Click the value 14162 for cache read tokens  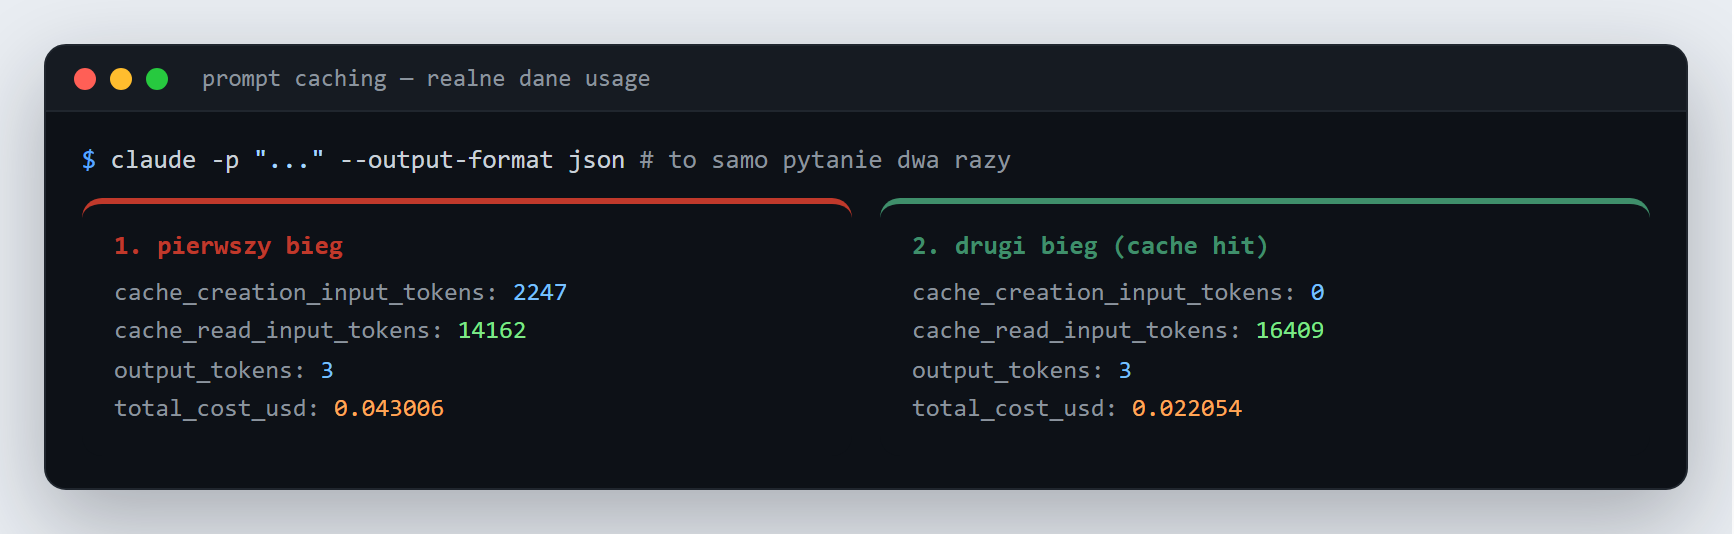pyautogui.click(x=492, y=330)
